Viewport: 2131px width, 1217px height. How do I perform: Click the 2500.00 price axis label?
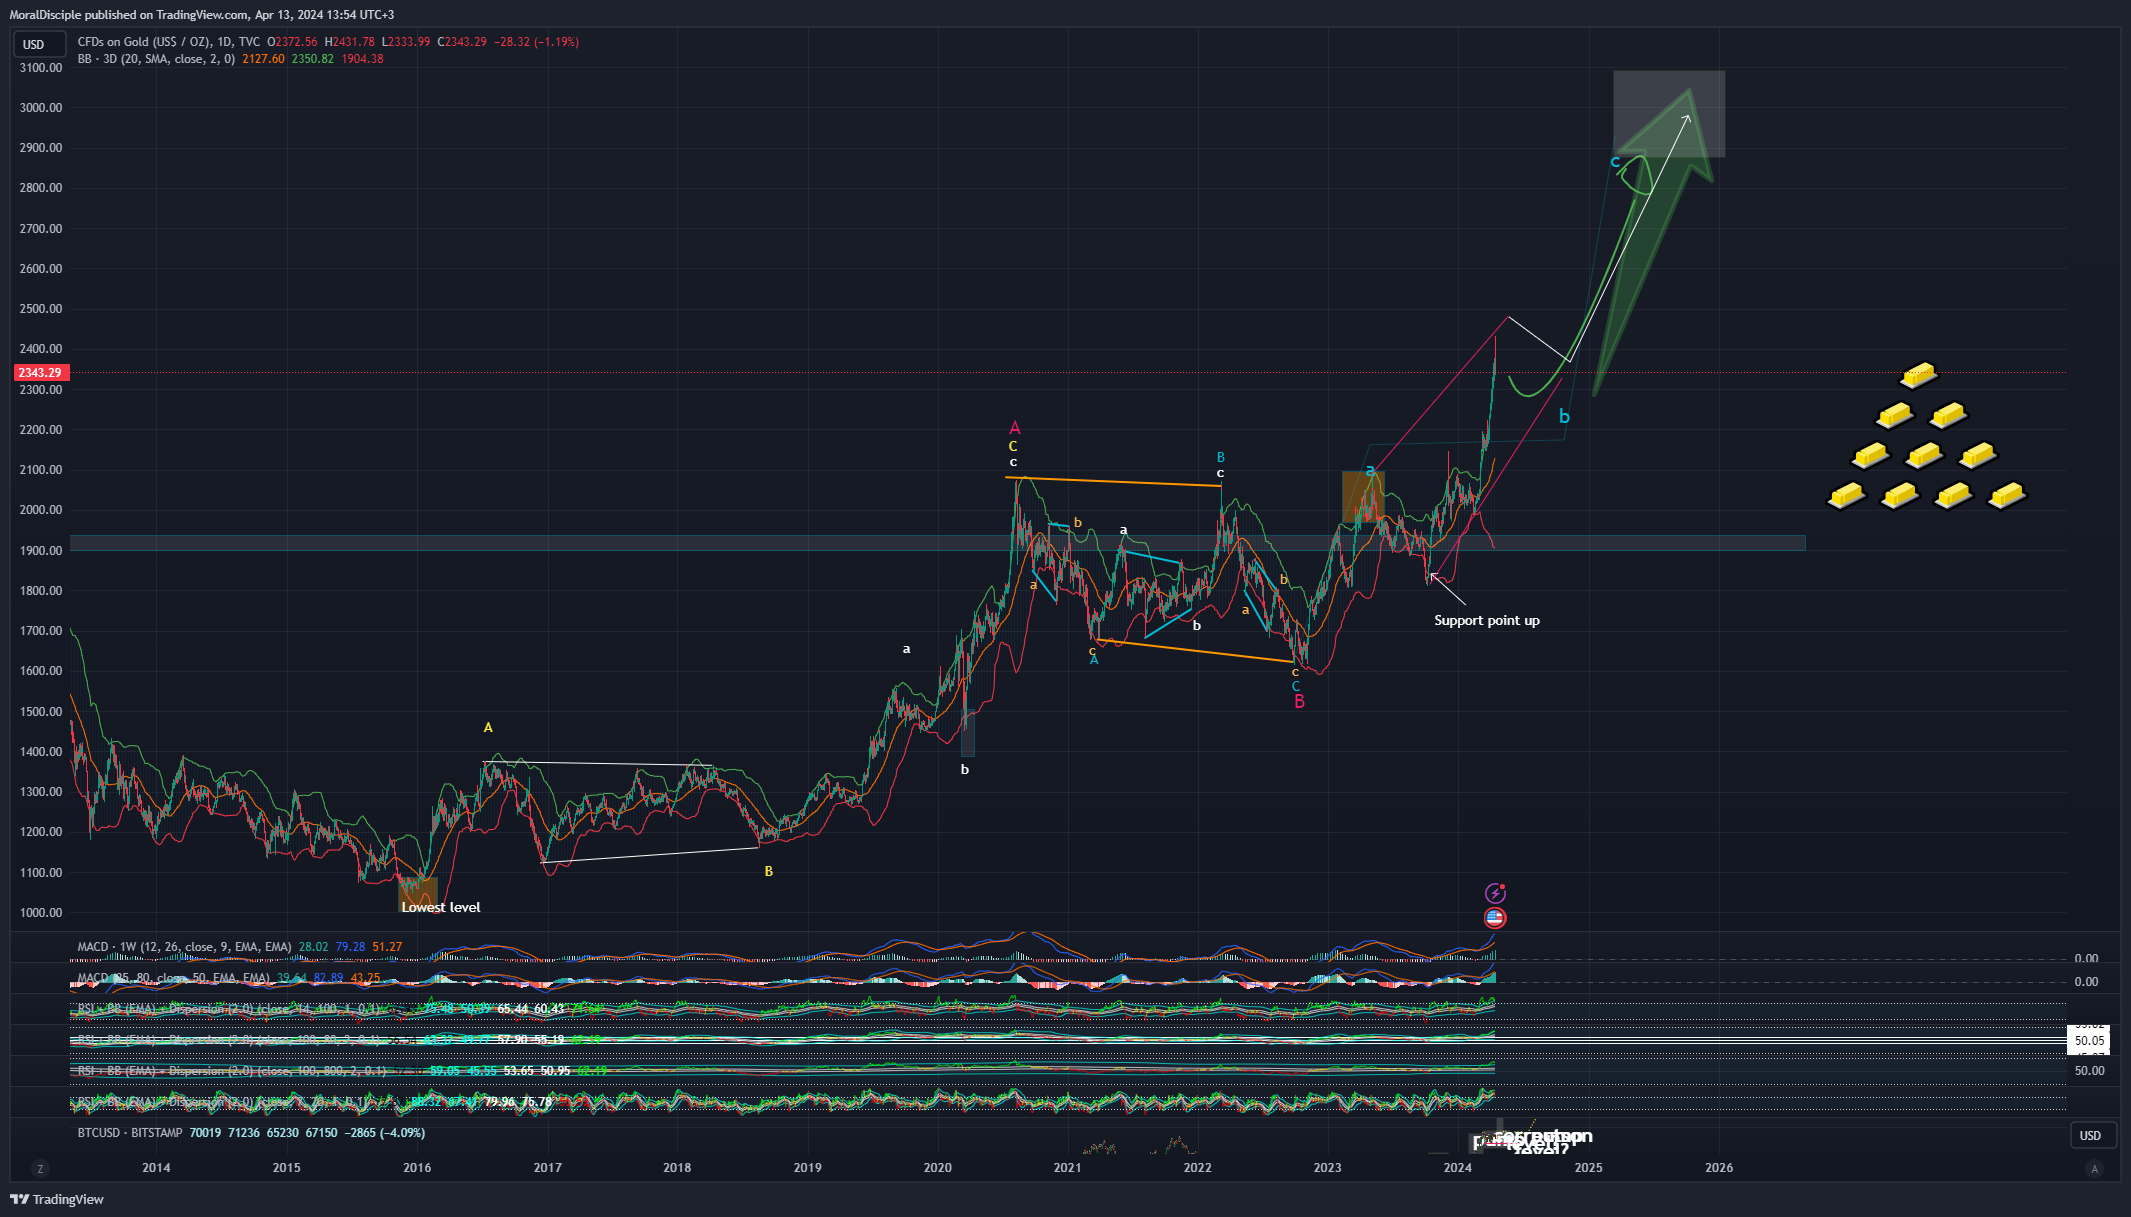pos(41,309)
